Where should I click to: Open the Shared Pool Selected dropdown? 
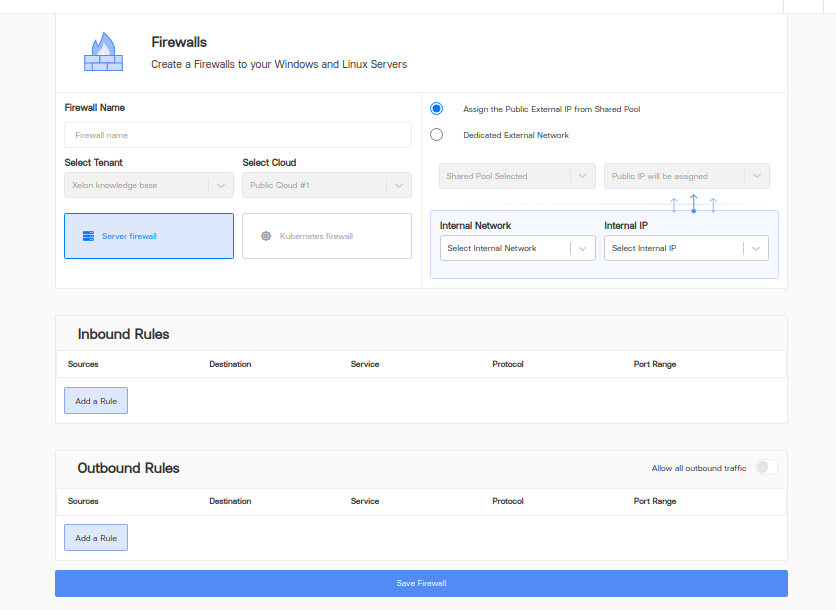(517, 176)
